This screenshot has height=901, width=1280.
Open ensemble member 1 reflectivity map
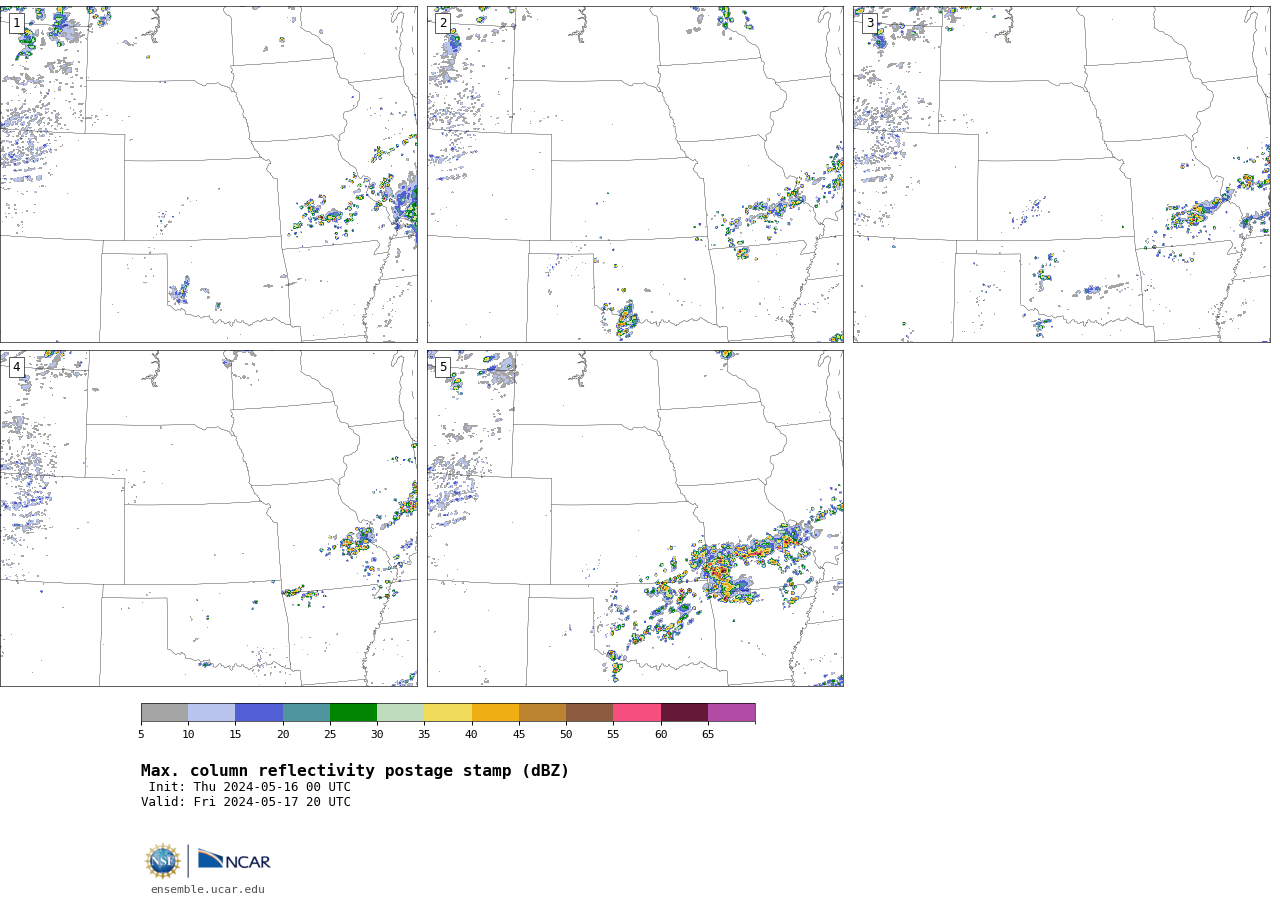click(x=208, y=174)
